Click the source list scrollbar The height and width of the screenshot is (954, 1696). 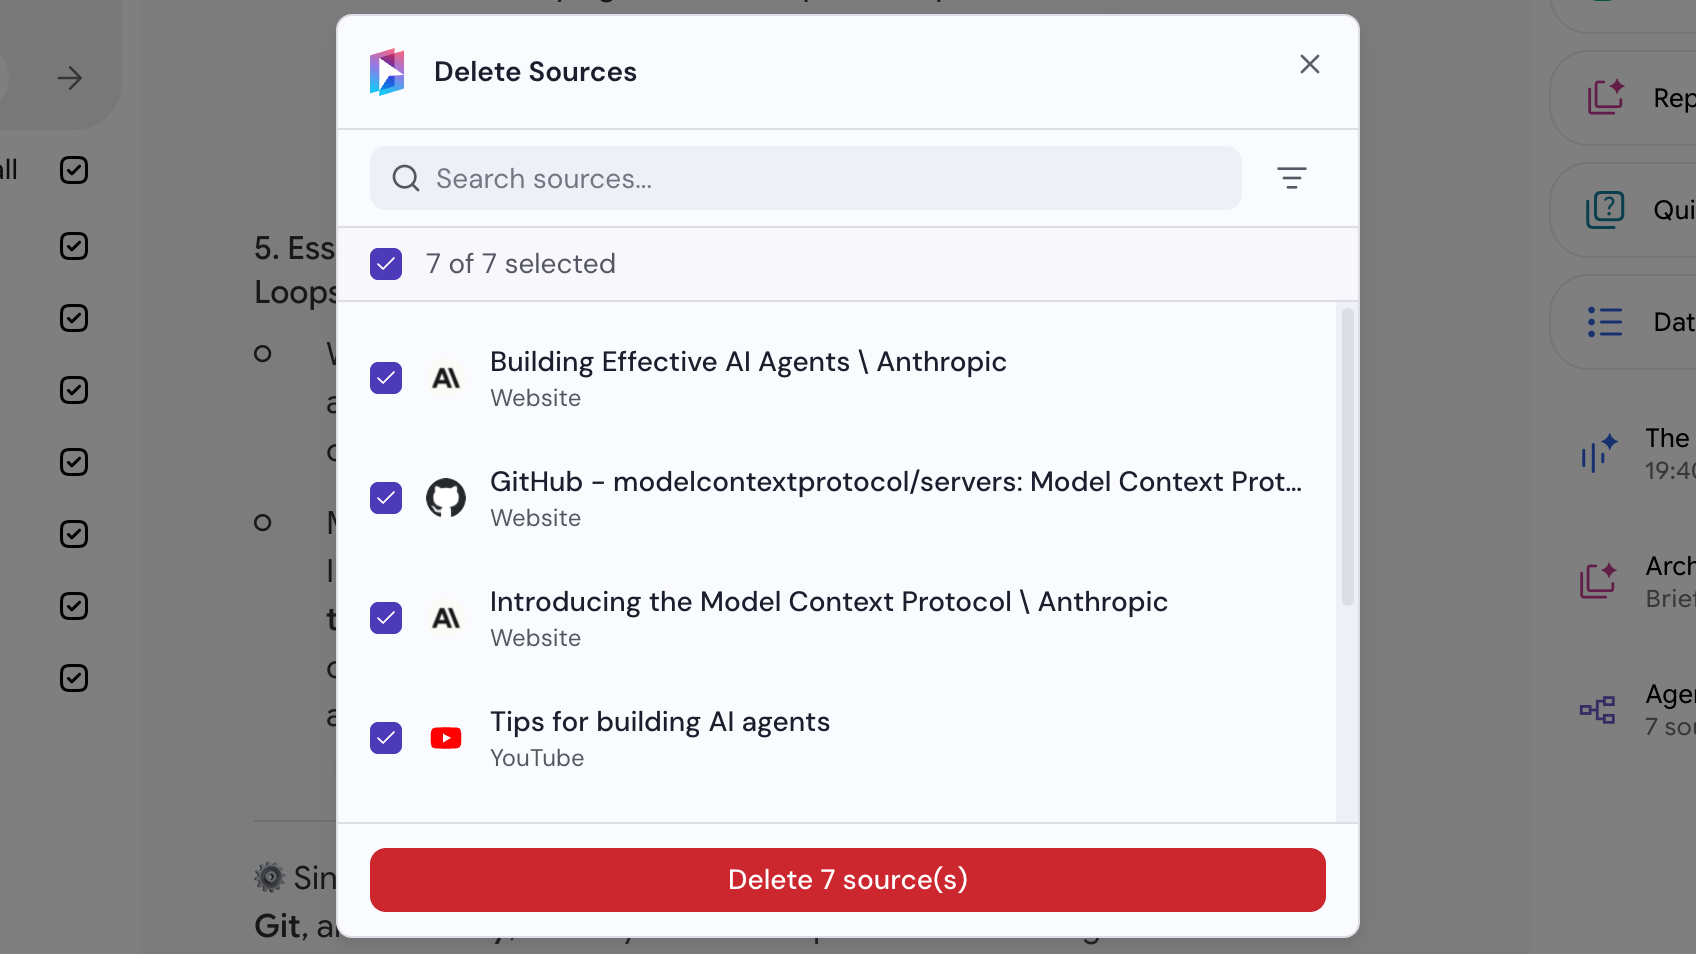[1348, 457]
